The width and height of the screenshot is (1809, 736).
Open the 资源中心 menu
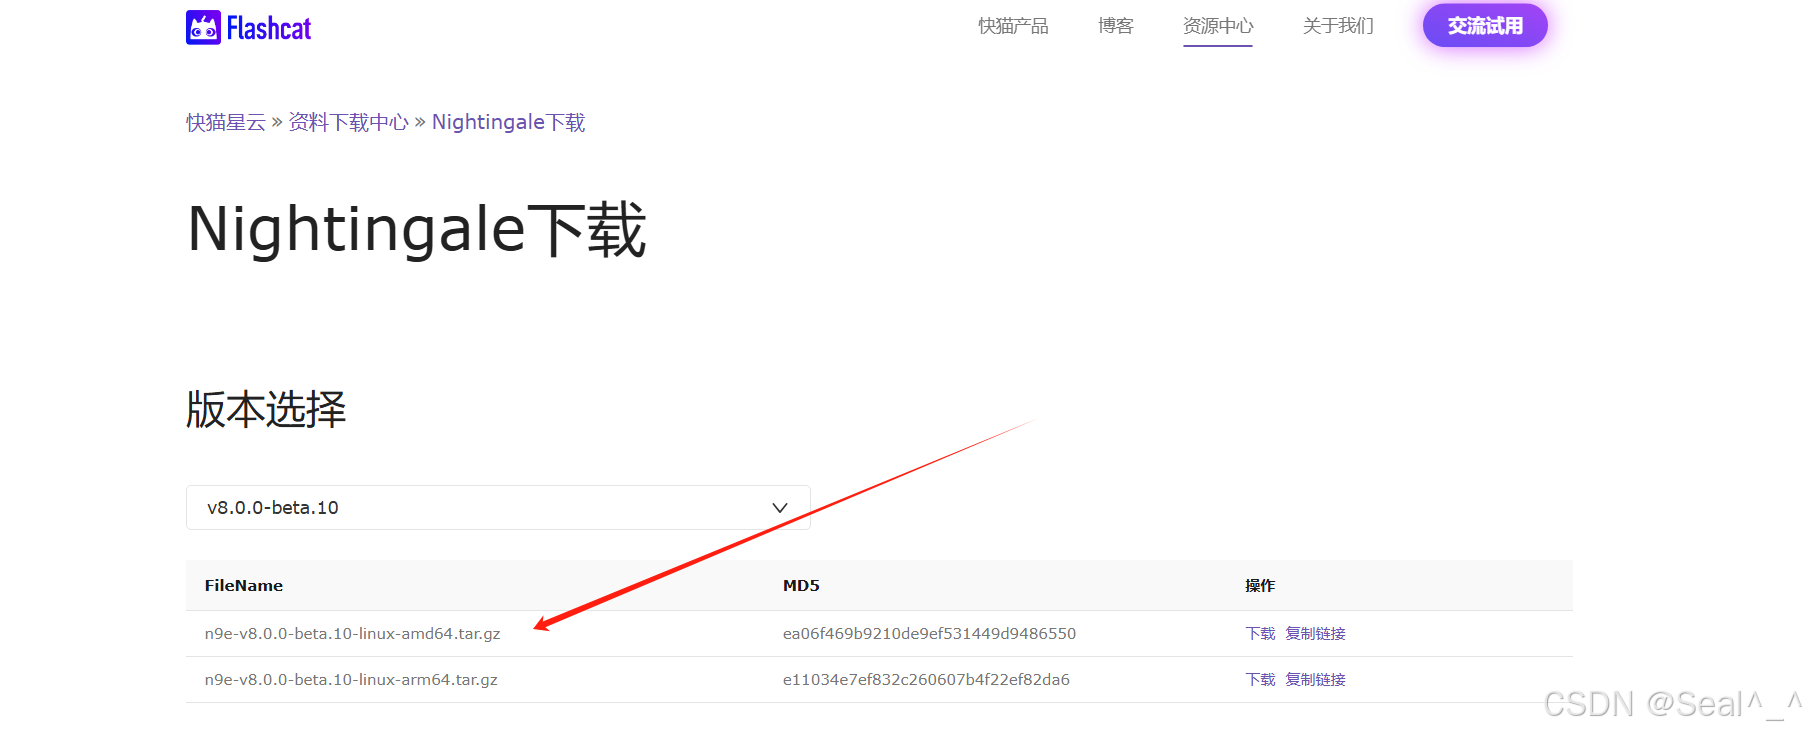(1218, 26)
